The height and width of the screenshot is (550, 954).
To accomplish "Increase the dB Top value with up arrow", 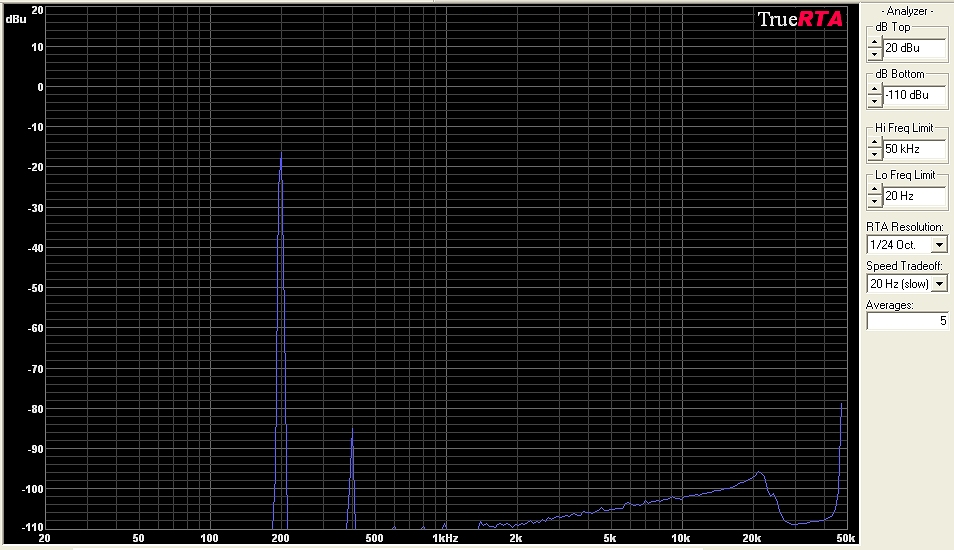I will pos(874,43).
